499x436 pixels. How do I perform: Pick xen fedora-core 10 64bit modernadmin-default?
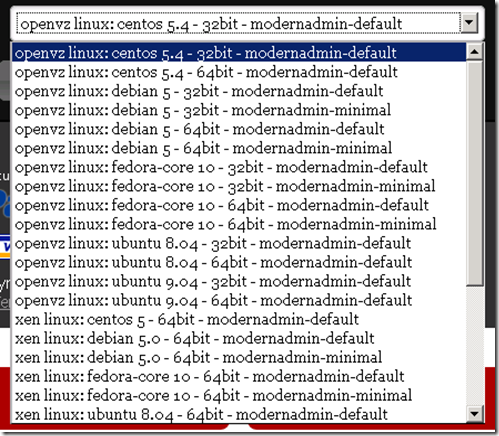[x=239, y=376]
